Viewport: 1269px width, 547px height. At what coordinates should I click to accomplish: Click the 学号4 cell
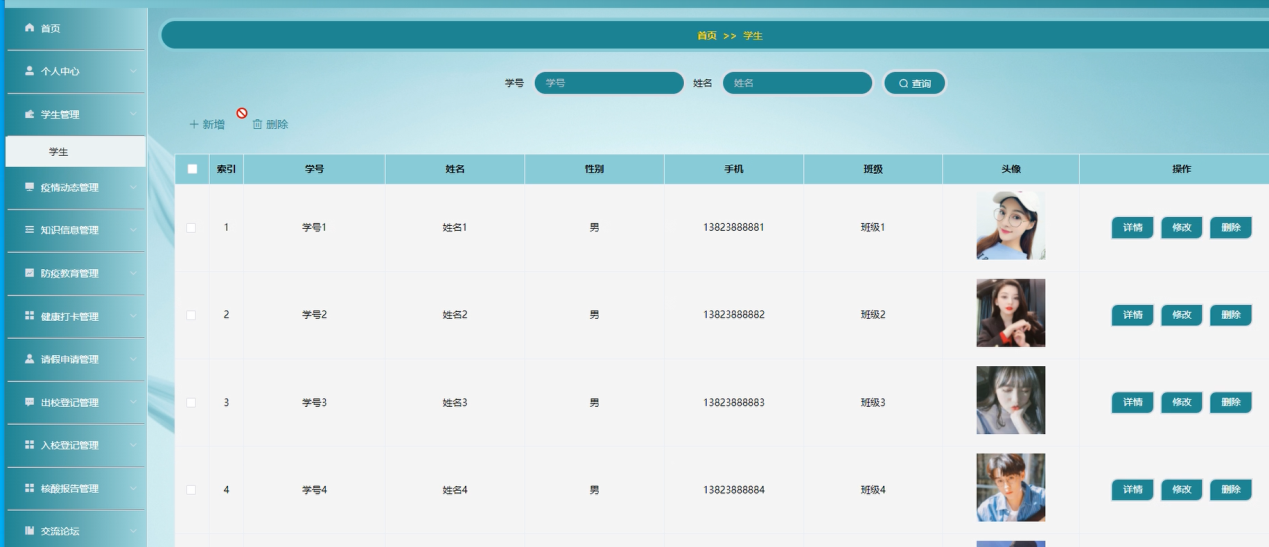coord(315,490)
